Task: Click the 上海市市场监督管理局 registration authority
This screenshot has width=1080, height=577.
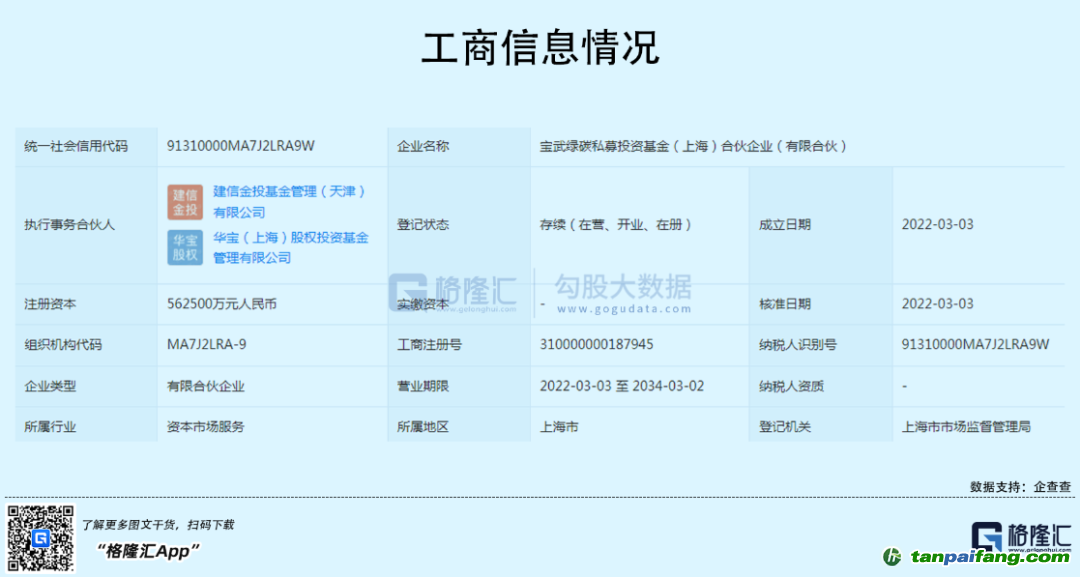Action: (965, 427)
